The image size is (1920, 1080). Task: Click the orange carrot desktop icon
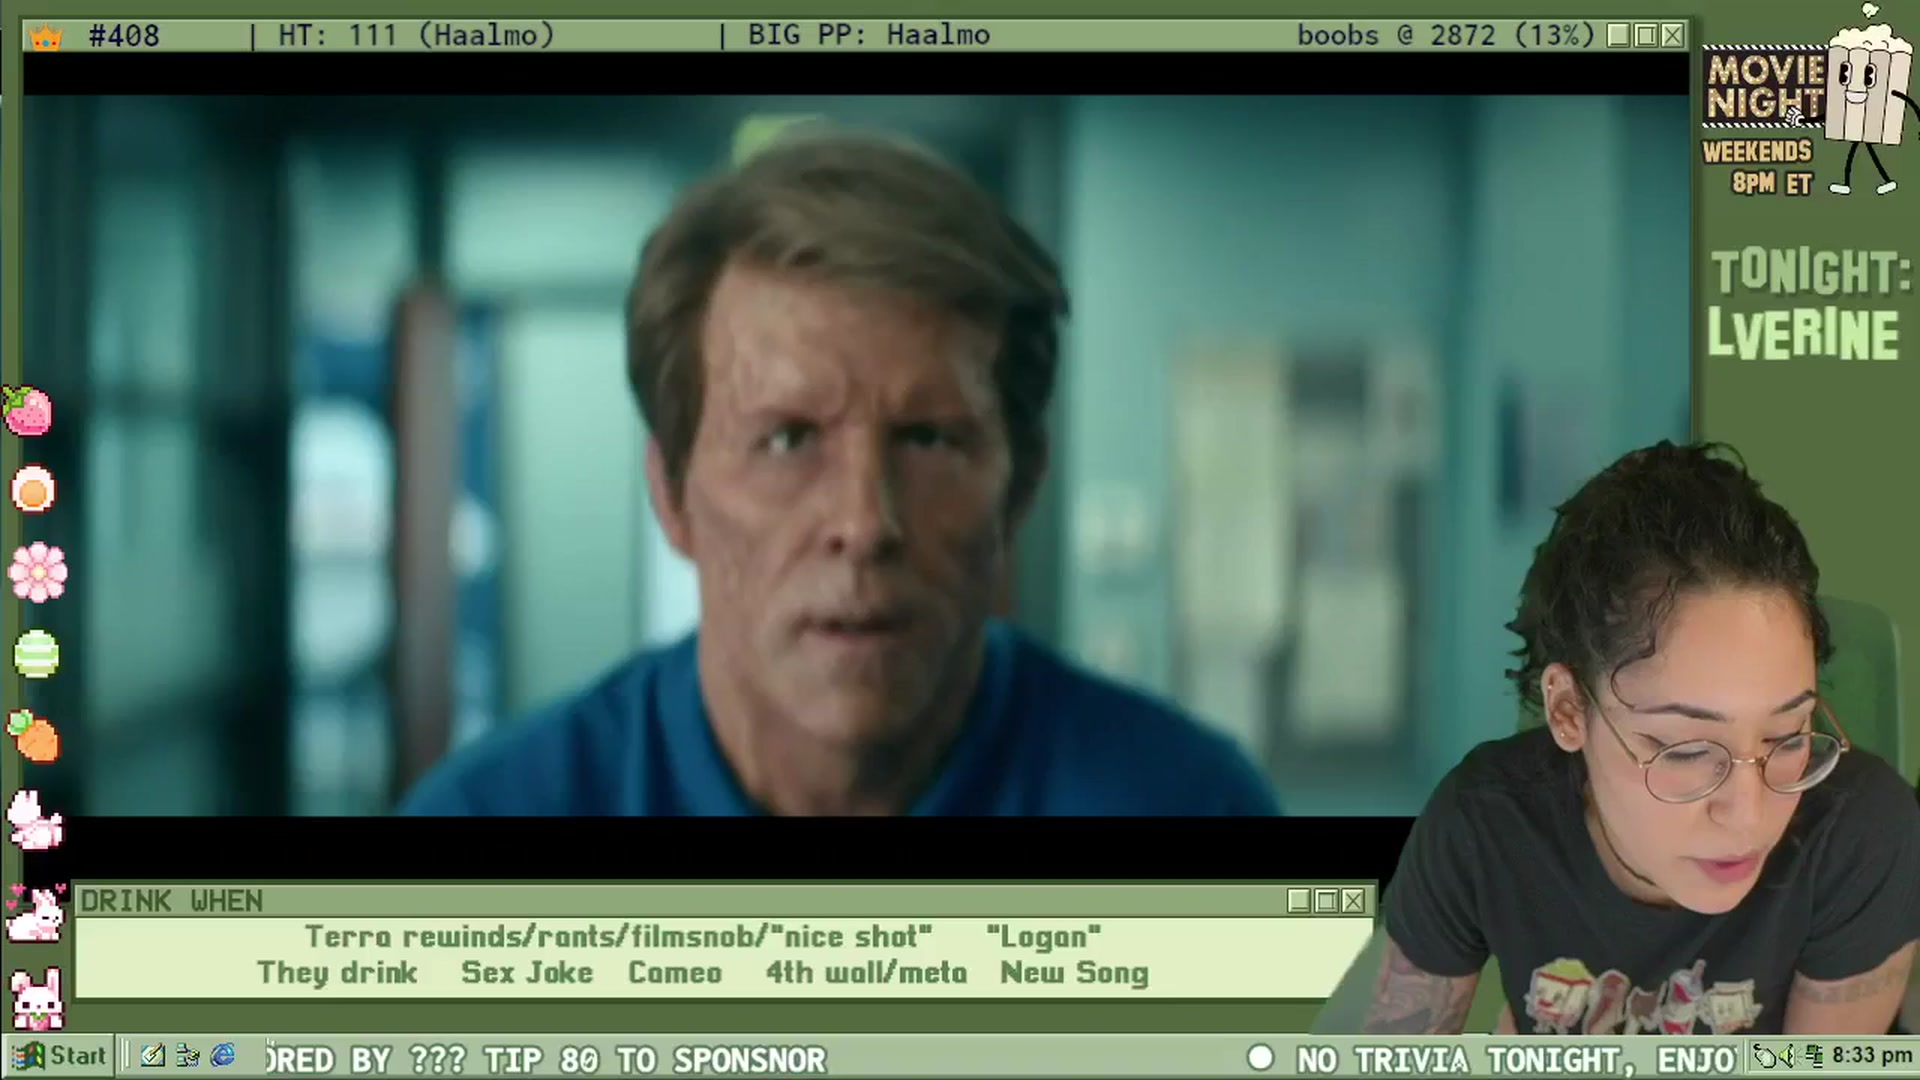pyautogui.click(x=34, y=736)
